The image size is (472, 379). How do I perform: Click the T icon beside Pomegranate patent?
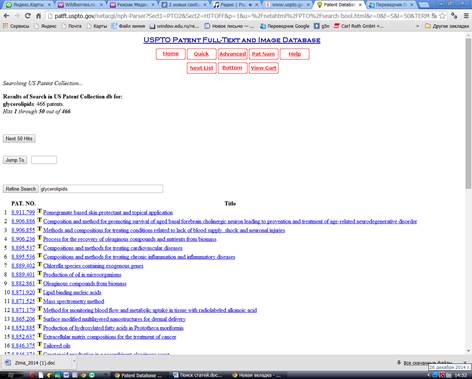click(40, 211)
